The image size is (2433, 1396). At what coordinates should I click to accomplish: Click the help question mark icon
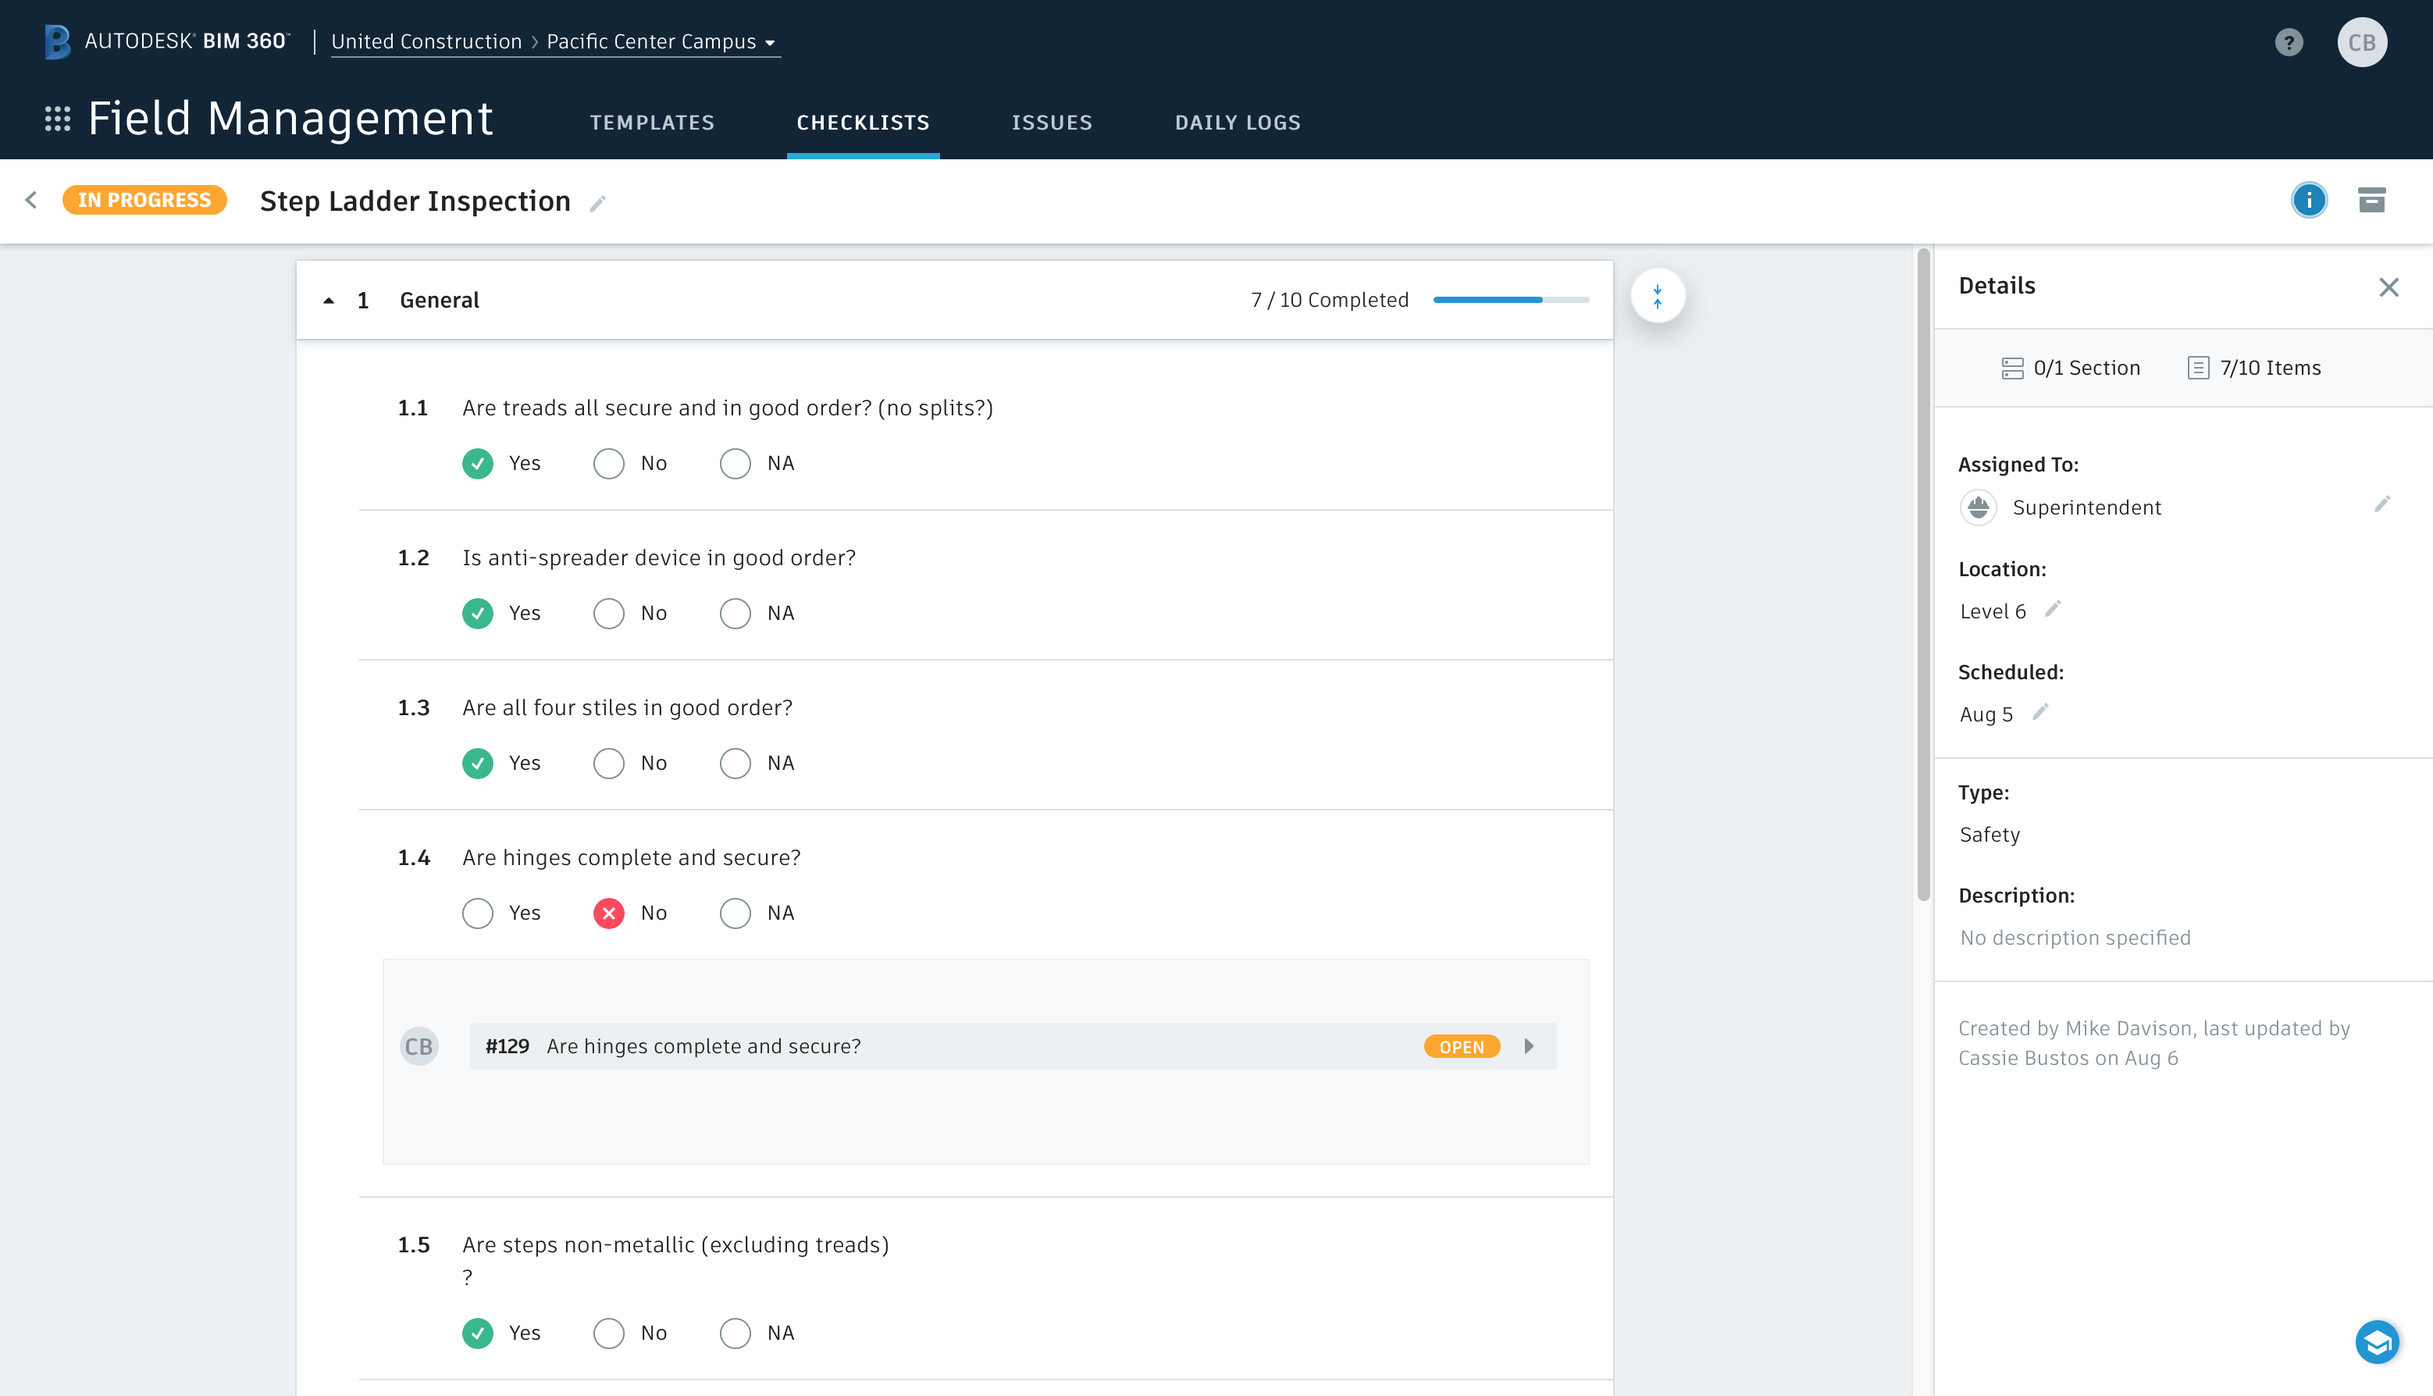(x=2289, y=42)
